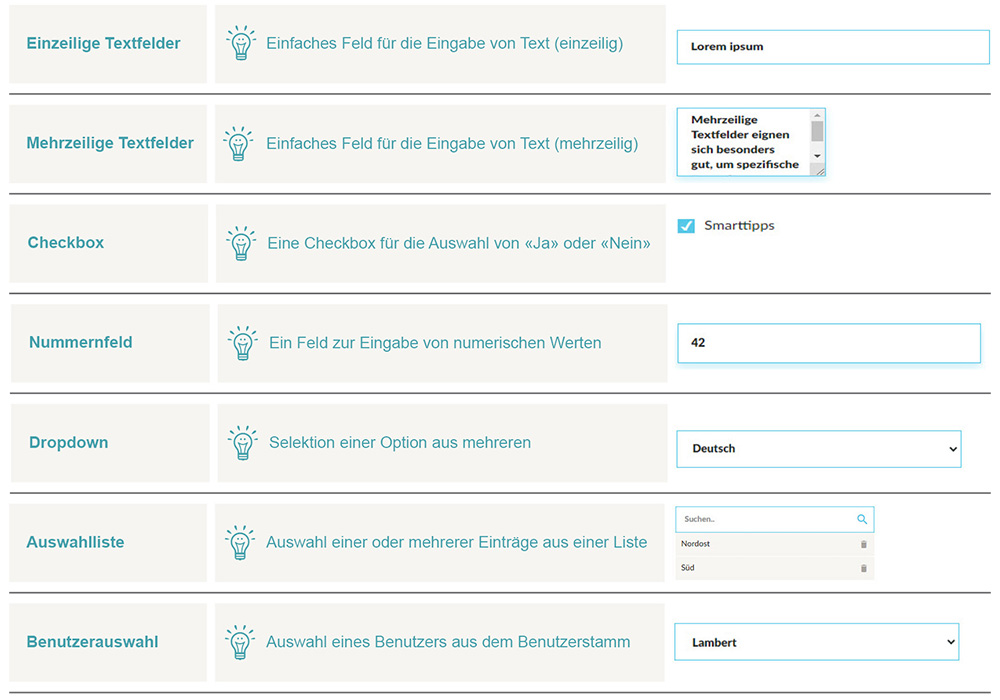Click the magnifier icon in Suchen field

click(x=862, y=520)
